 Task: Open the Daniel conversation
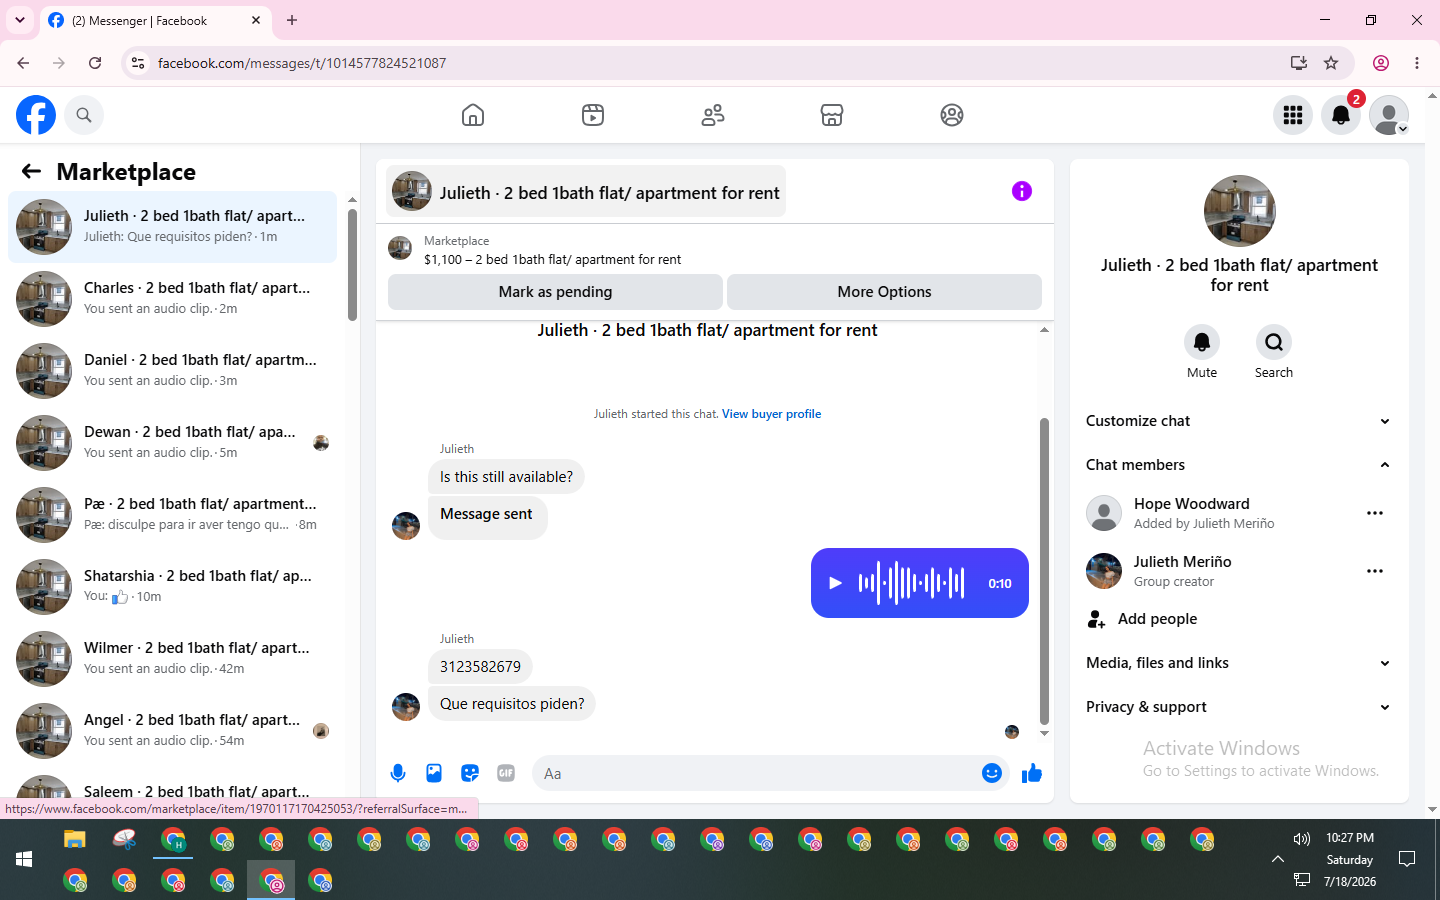(172, 371)
